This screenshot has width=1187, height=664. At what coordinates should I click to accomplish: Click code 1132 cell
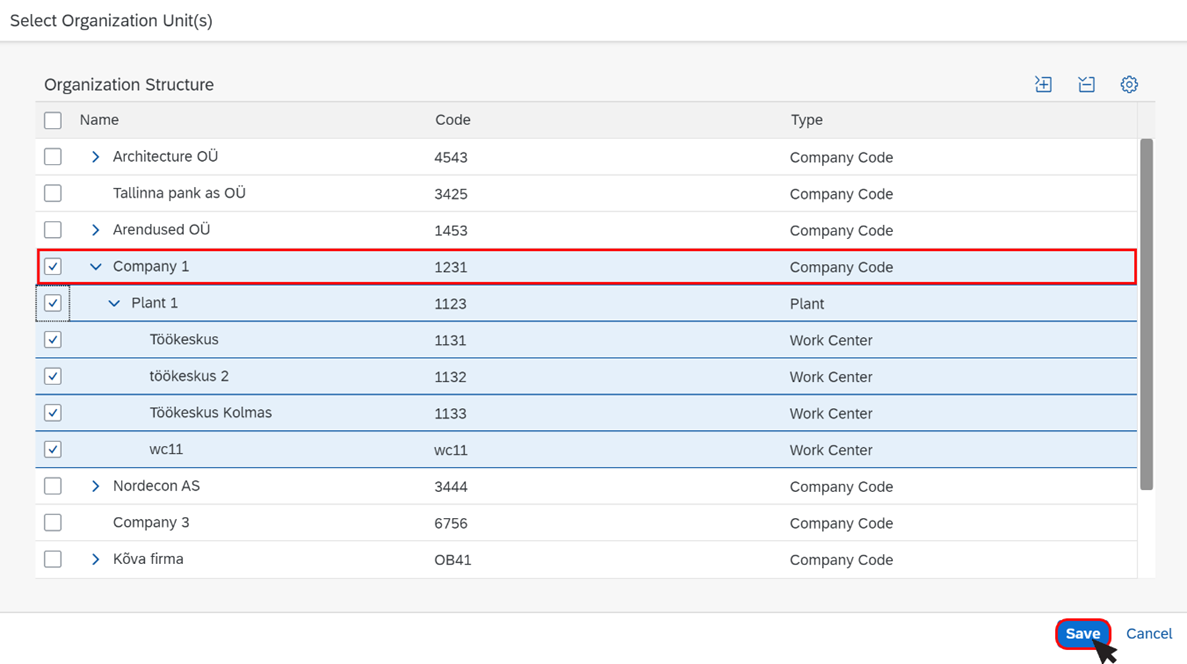(450, 377)
